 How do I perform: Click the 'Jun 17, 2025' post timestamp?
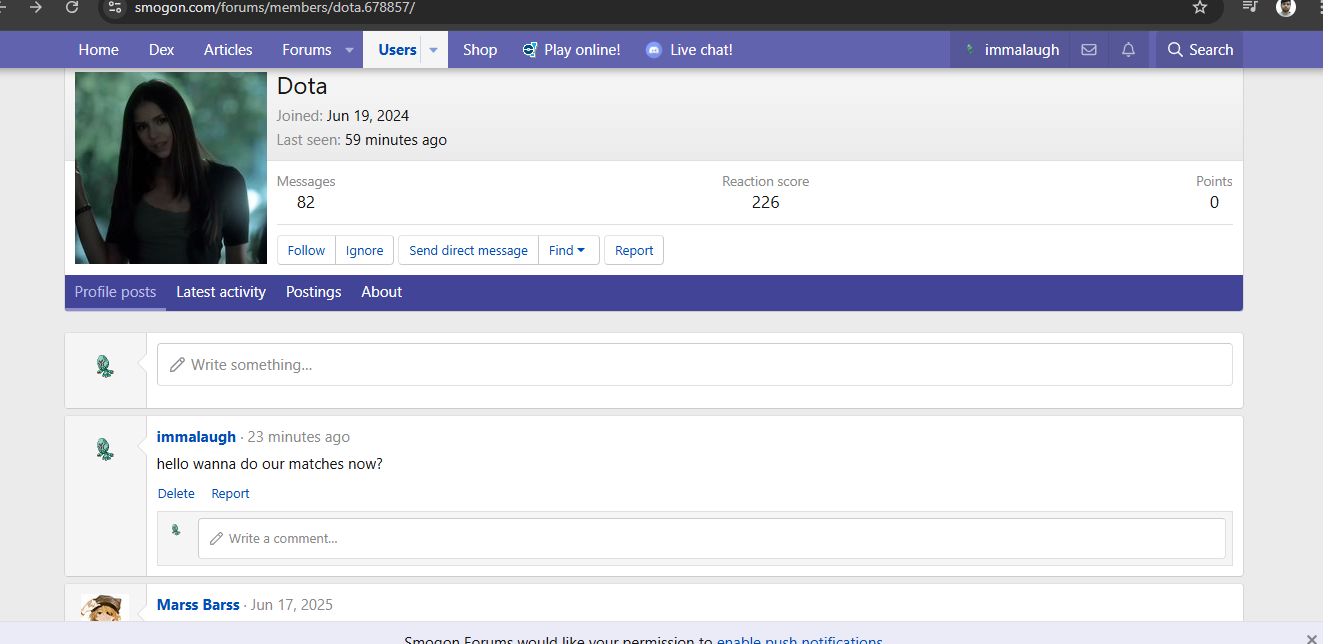[x=292, y=605]
